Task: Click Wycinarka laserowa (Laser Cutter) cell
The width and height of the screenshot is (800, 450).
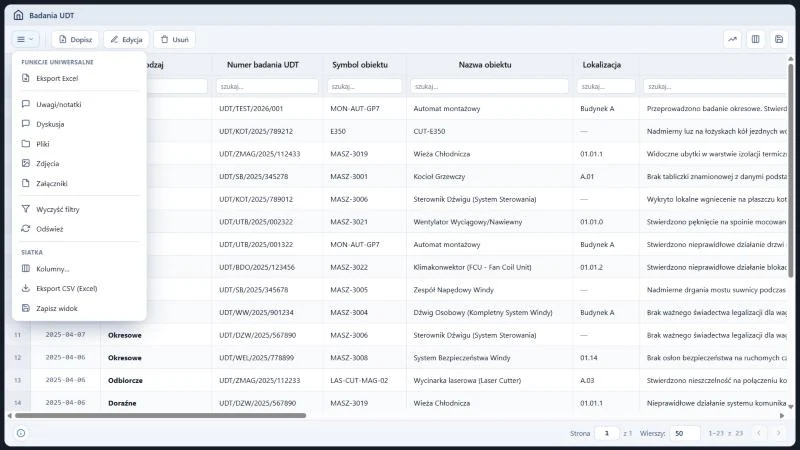Action: point(467,380)
